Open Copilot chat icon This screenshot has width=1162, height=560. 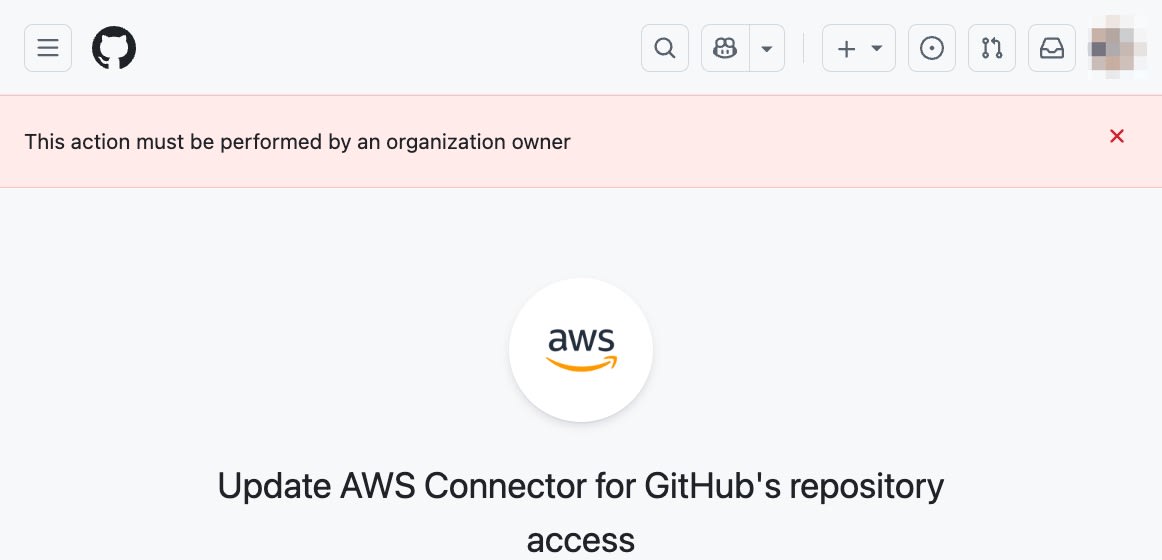(725, 48)
